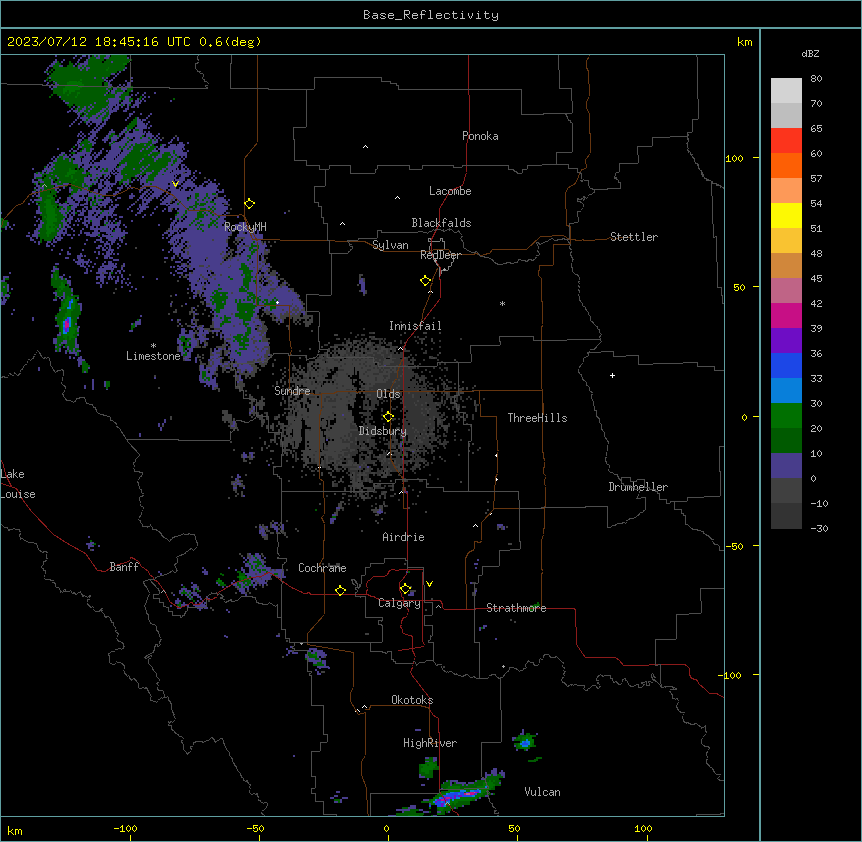Click the Stettler city label

(634, 237)
